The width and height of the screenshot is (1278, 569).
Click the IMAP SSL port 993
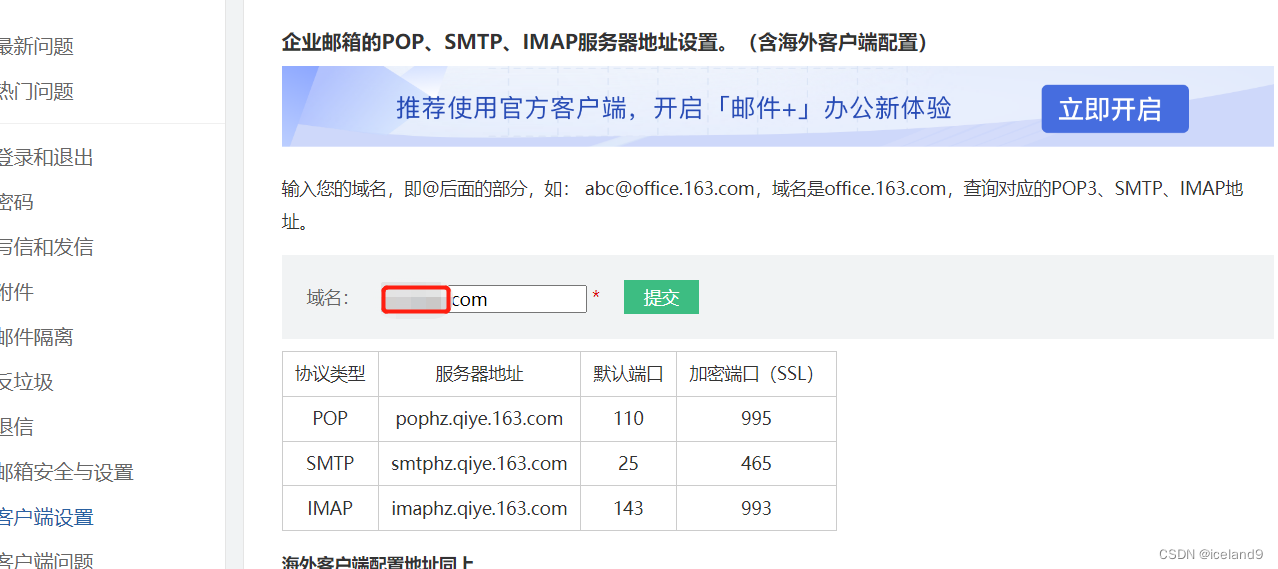pos(756,508)
